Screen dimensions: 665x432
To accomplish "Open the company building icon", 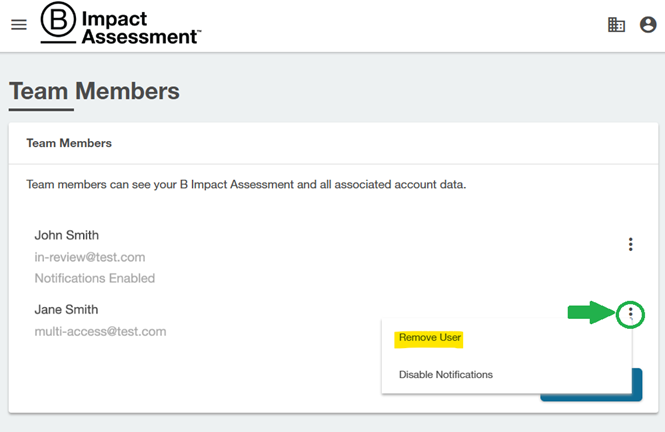I will (616, 25).
